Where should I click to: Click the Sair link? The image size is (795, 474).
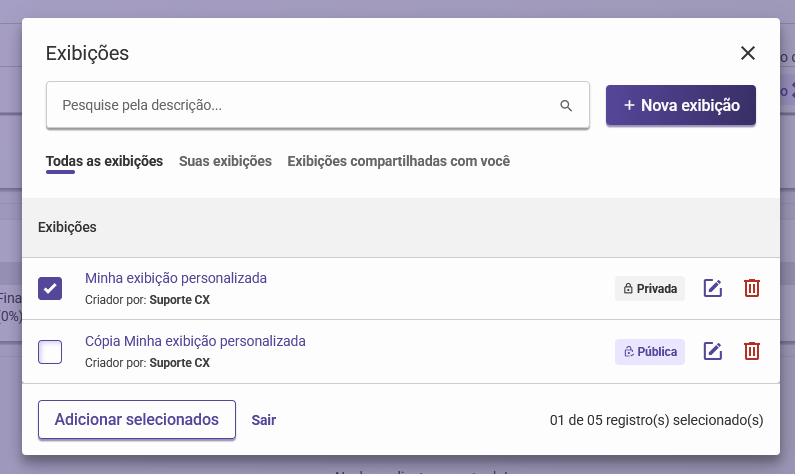(x=264, y=420)
